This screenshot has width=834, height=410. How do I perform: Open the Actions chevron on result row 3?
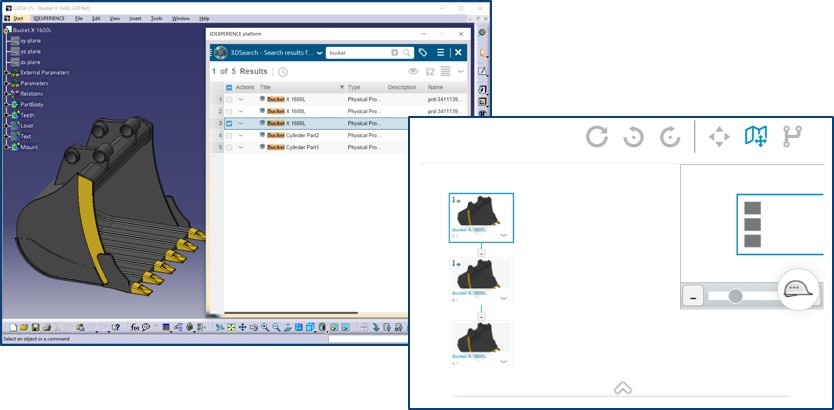(x=241, y=123)
